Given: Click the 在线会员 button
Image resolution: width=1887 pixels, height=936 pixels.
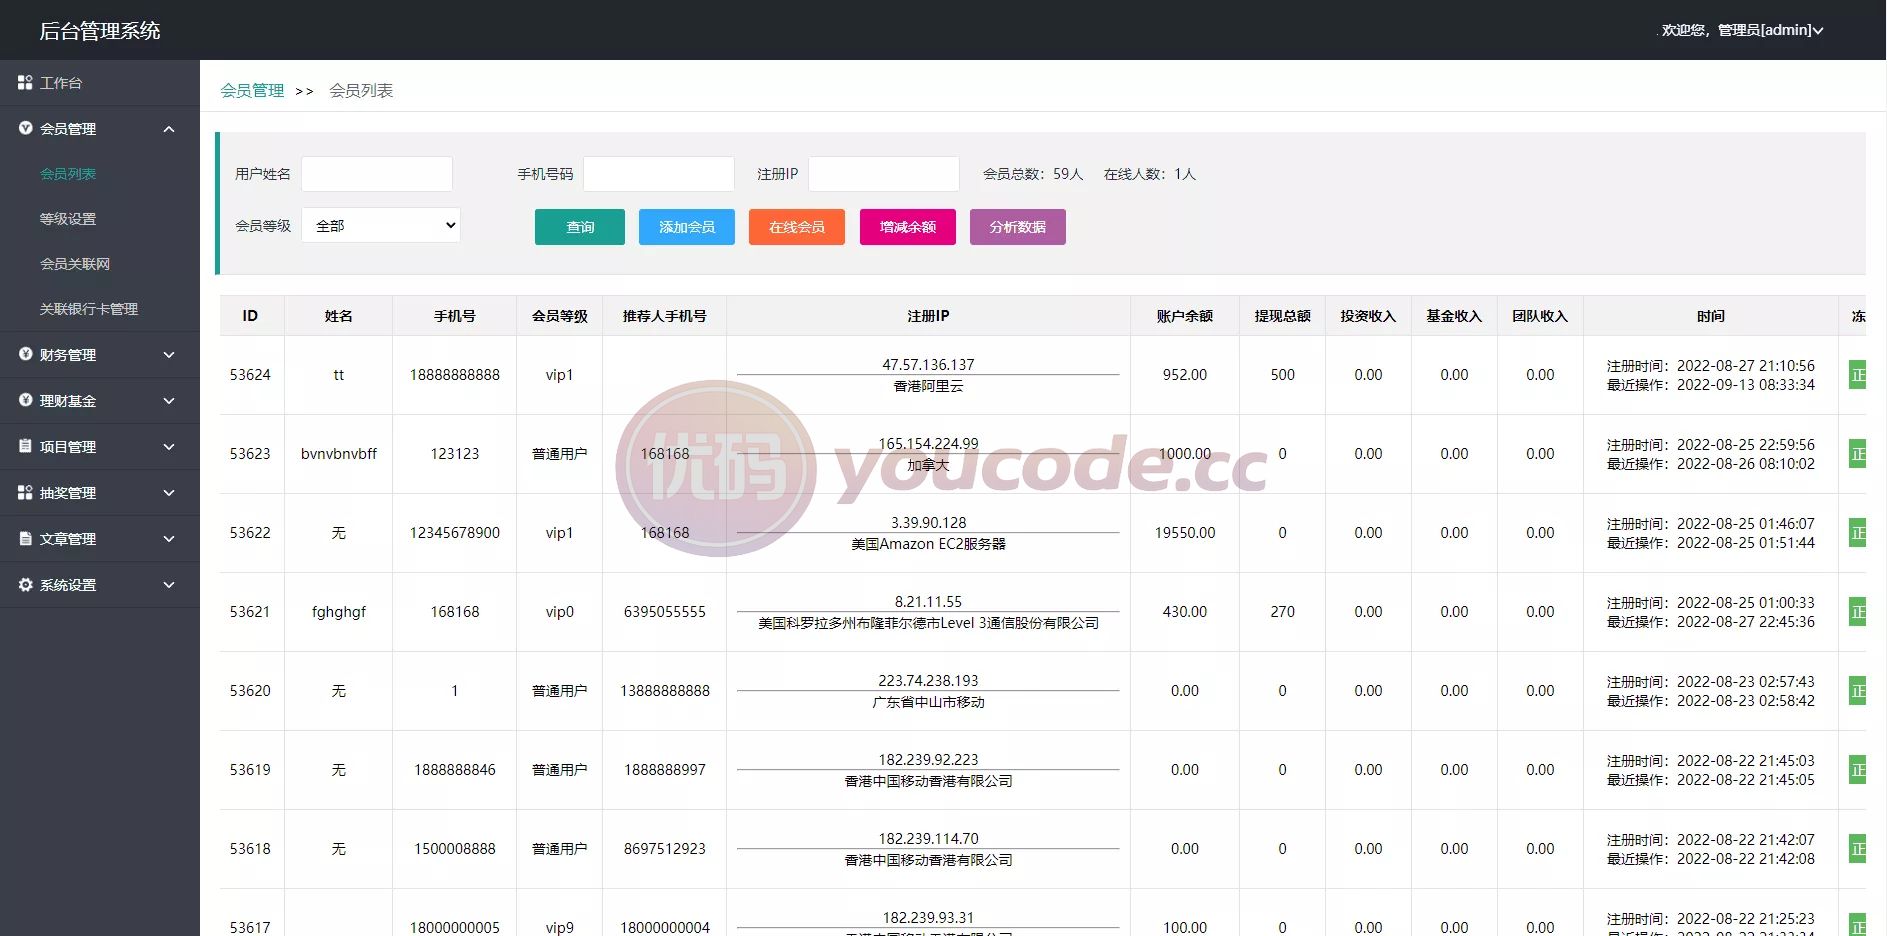Looking at the screenshot, I should (797, 227).
